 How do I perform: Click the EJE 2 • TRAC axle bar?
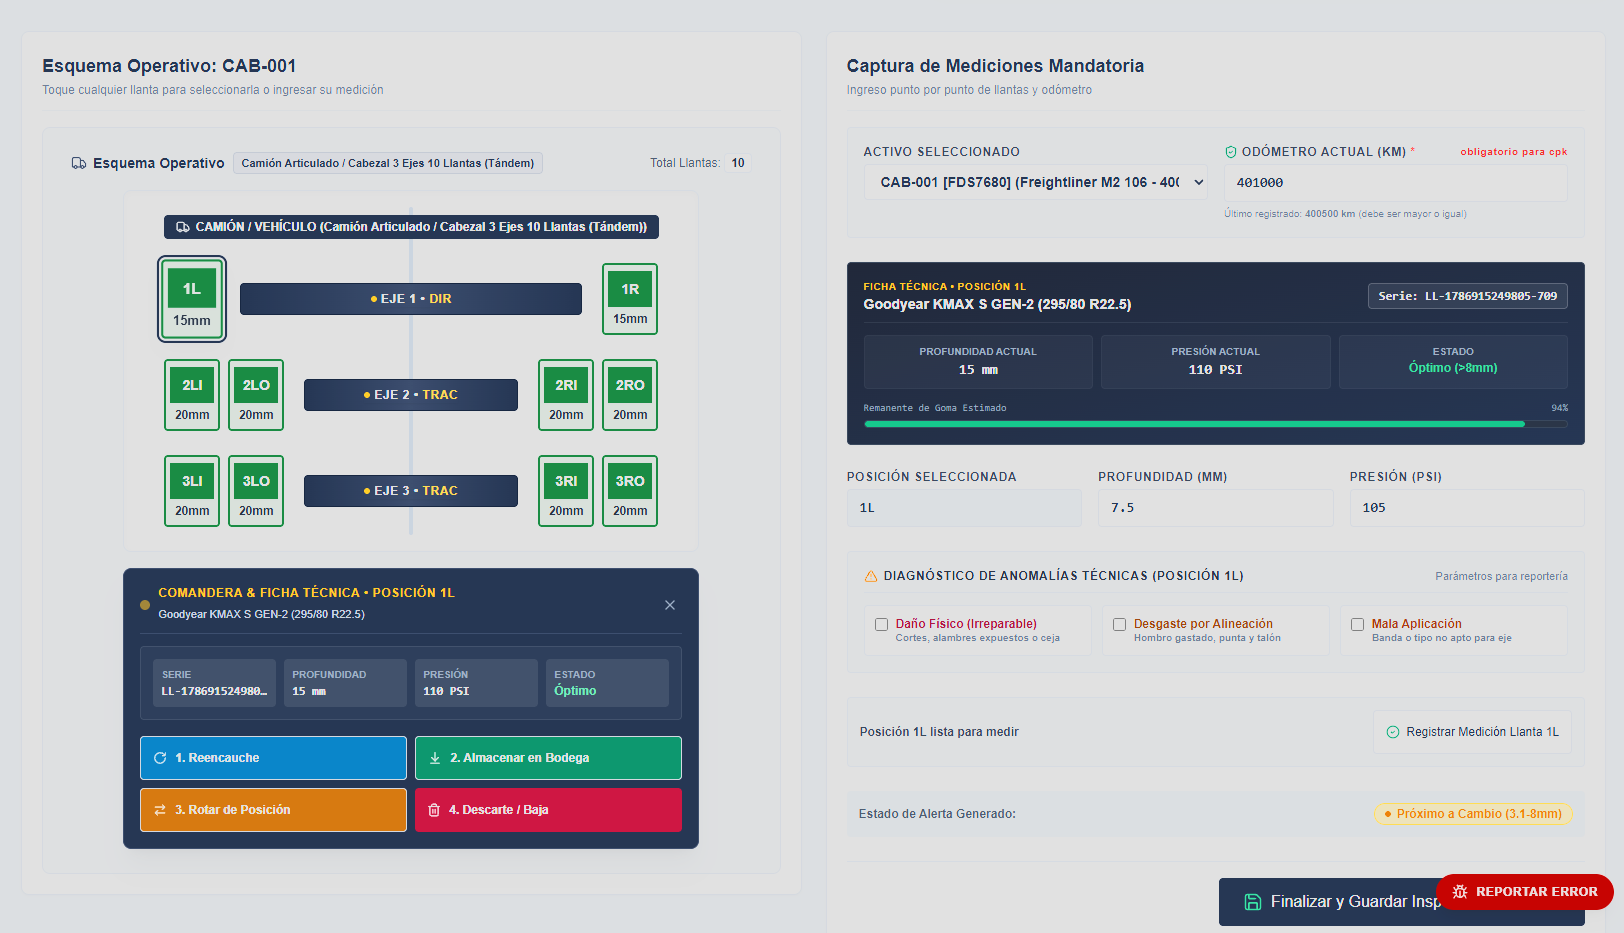tap(411, 395)
